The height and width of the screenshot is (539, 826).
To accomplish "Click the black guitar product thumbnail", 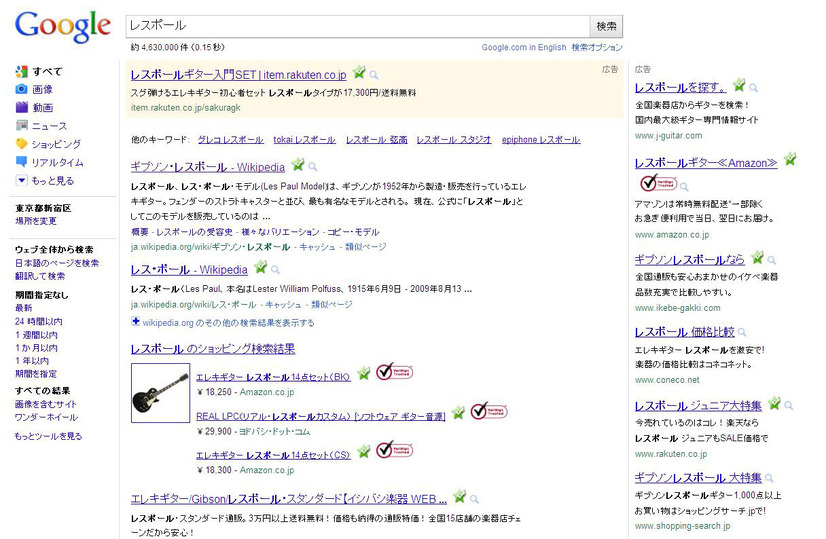I will pyautogui.click(x=160, y=393).
